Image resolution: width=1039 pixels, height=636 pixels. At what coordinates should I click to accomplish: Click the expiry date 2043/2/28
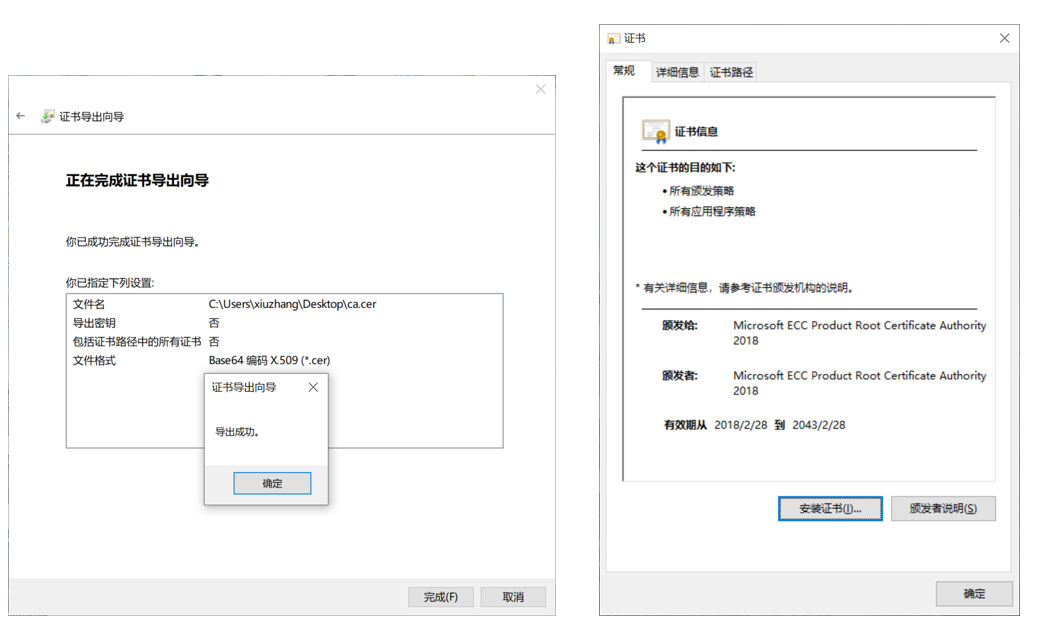819,425
